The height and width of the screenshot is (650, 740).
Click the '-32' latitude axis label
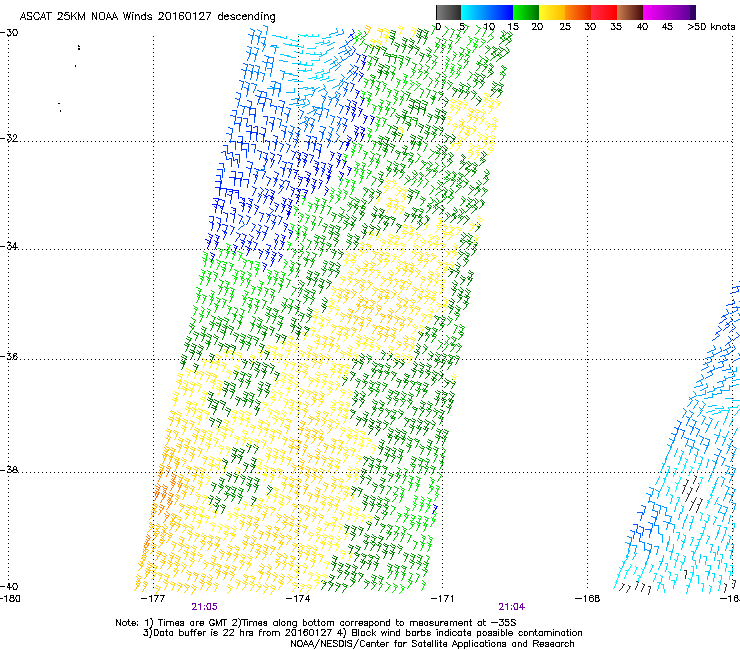(x=9, y=138)
